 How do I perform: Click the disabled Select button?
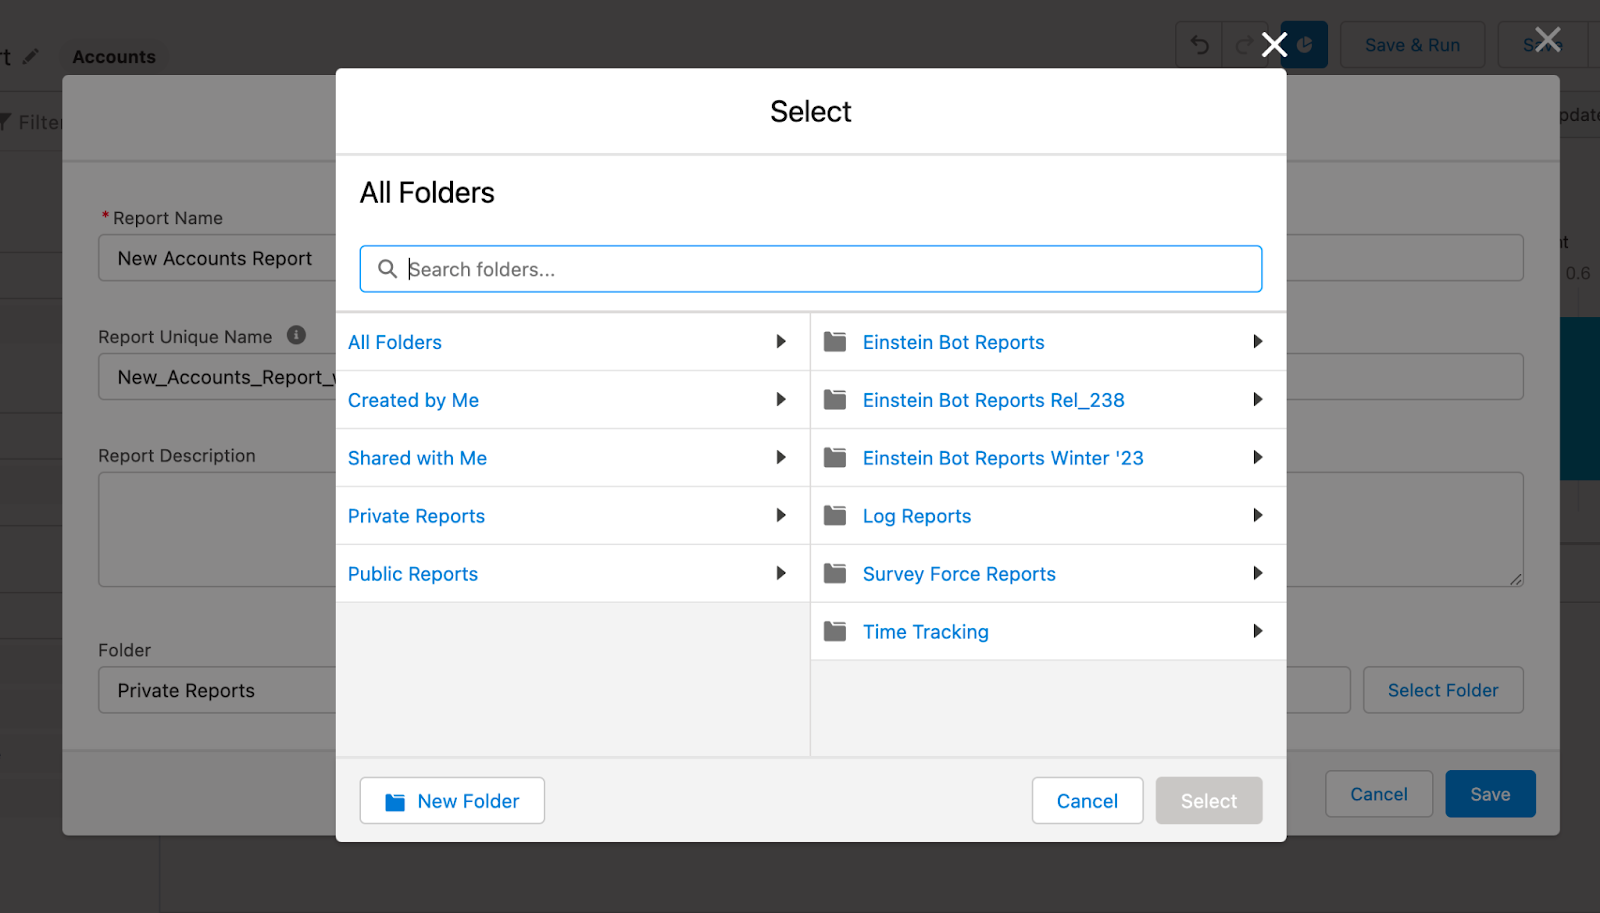click(x=1209, y=801)
